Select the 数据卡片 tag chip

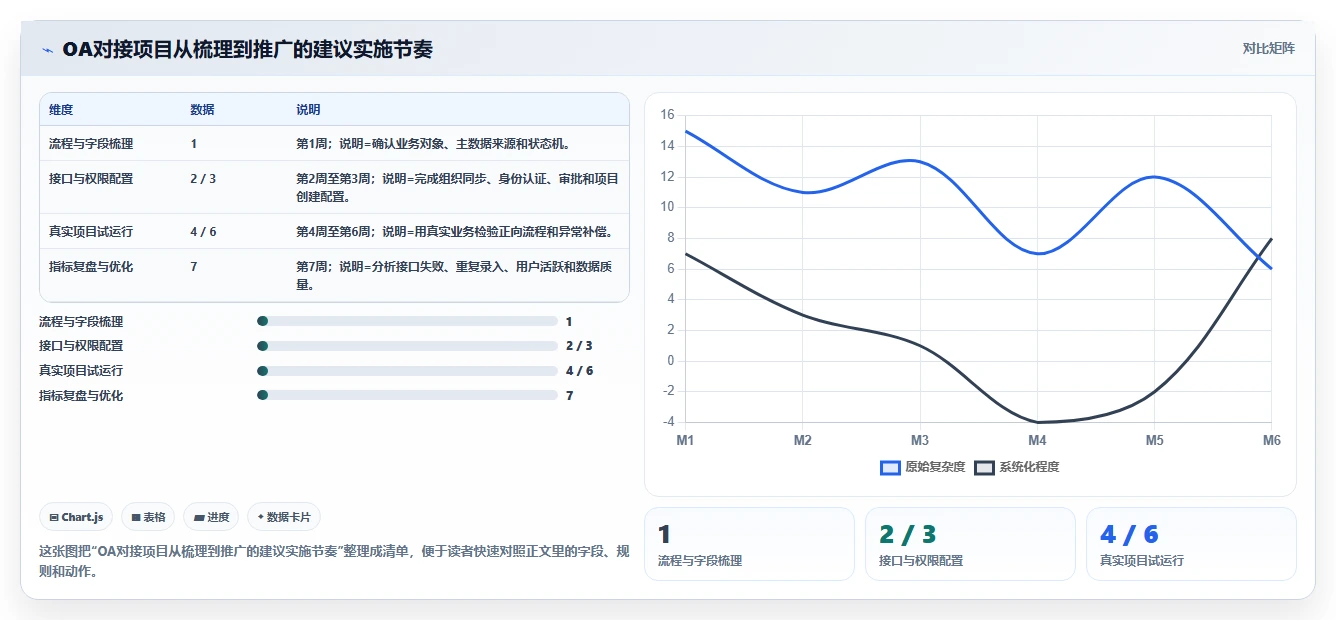[284, 517]
